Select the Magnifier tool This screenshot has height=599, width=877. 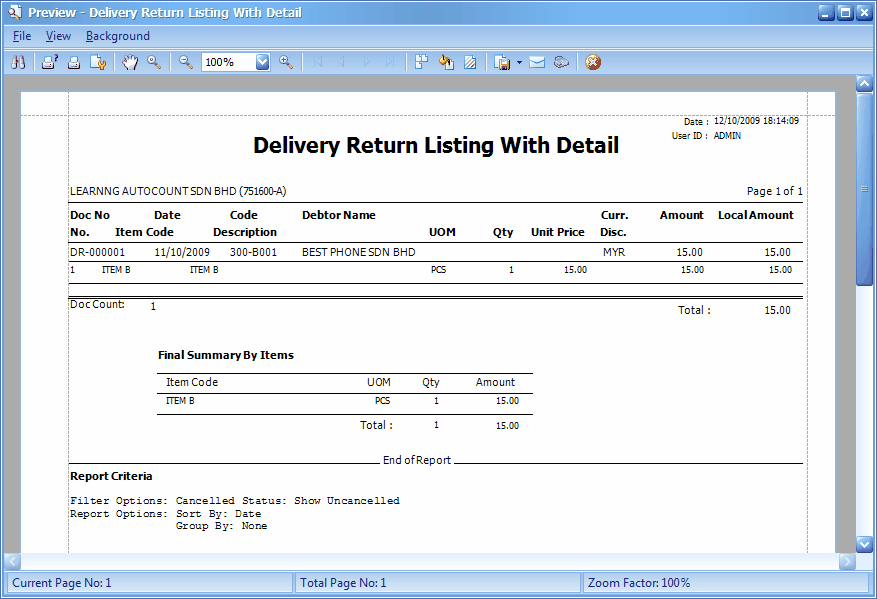coord(154,62)
